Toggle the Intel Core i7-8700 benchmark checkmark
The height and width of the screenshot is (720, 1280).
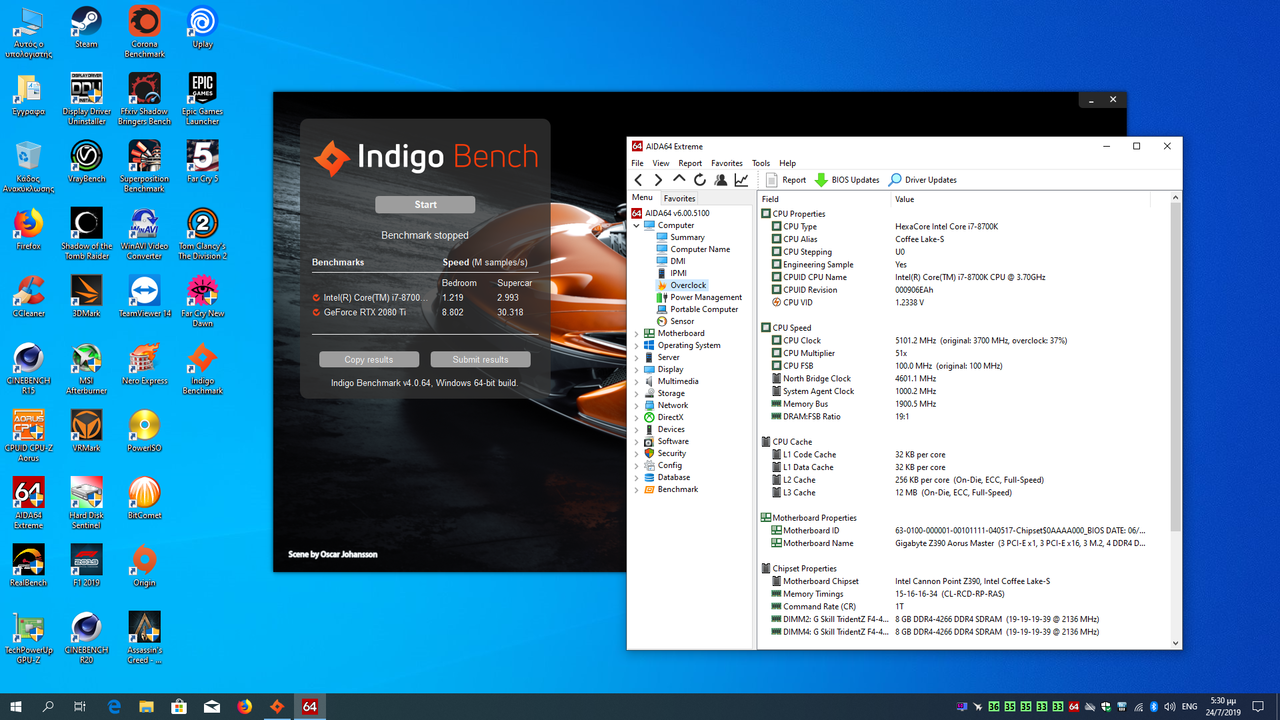pyautogui.click(x=316, y=297)
